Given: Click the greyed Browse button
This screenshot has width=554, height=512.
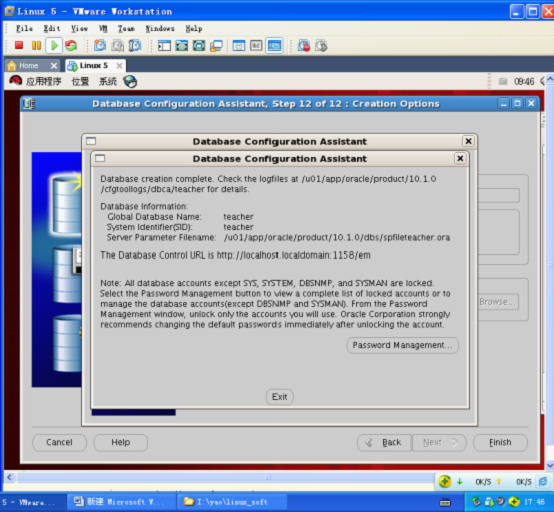Looking at the screenshot, I should [498, 302].
